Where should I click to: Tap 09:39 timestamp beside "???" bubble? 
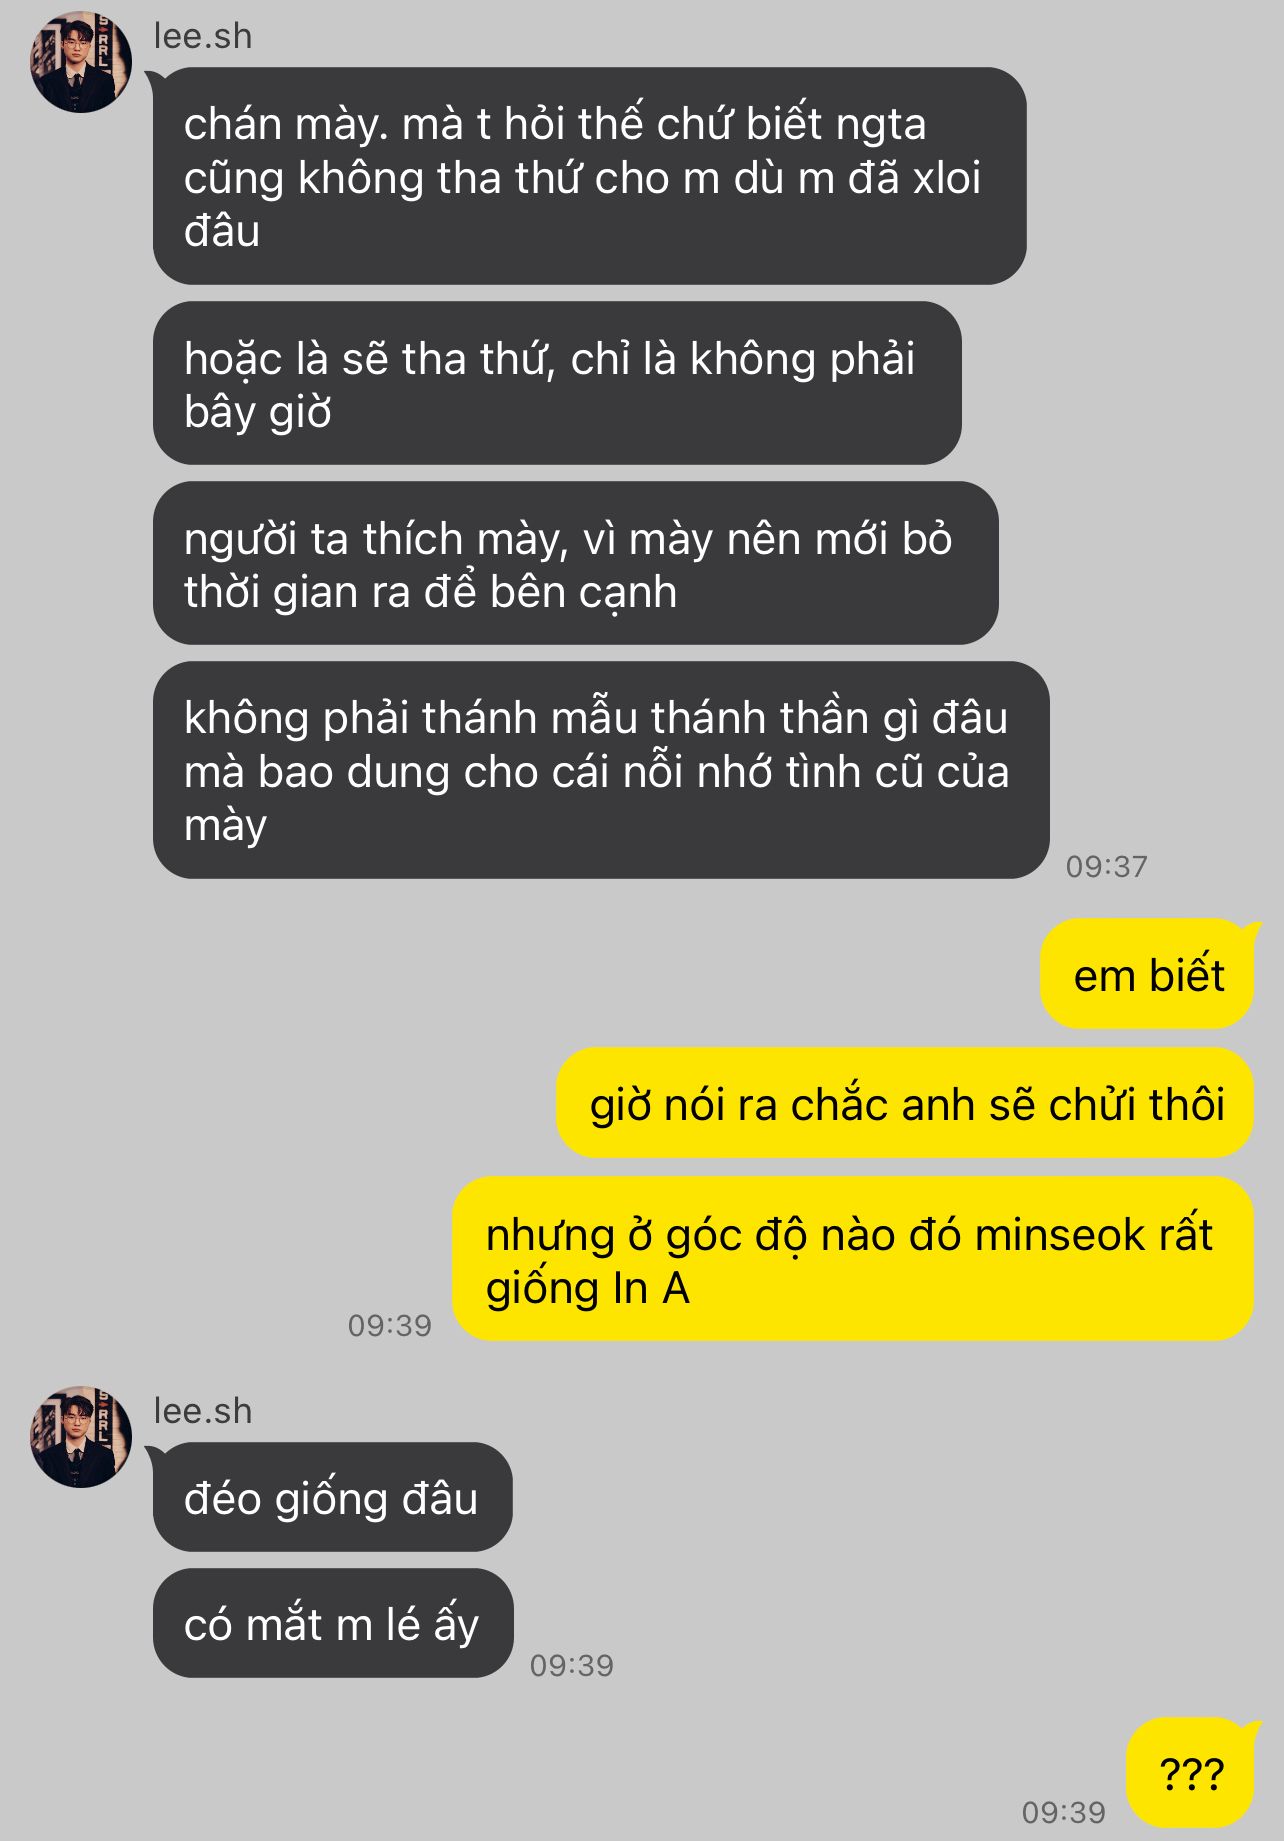click(x=1064, y=1812)
